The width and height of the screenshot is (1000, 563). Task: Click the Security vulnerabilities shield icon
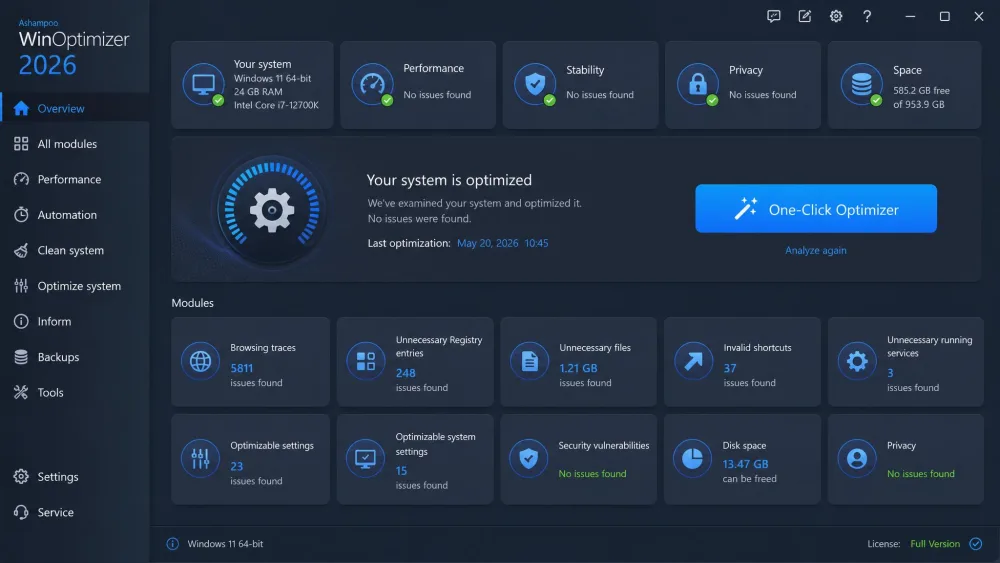click(529, 458)
